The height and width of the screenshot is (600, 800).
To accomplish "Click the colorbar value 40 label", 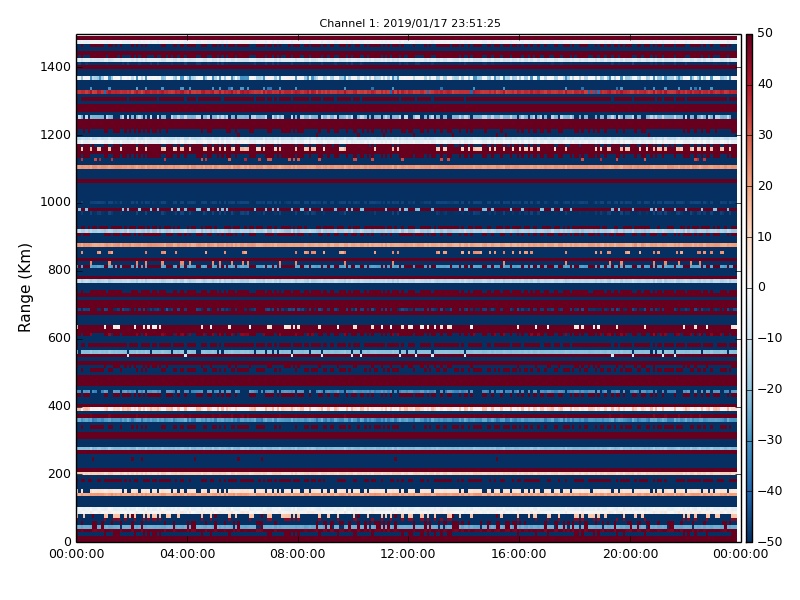I will [765, 84].
